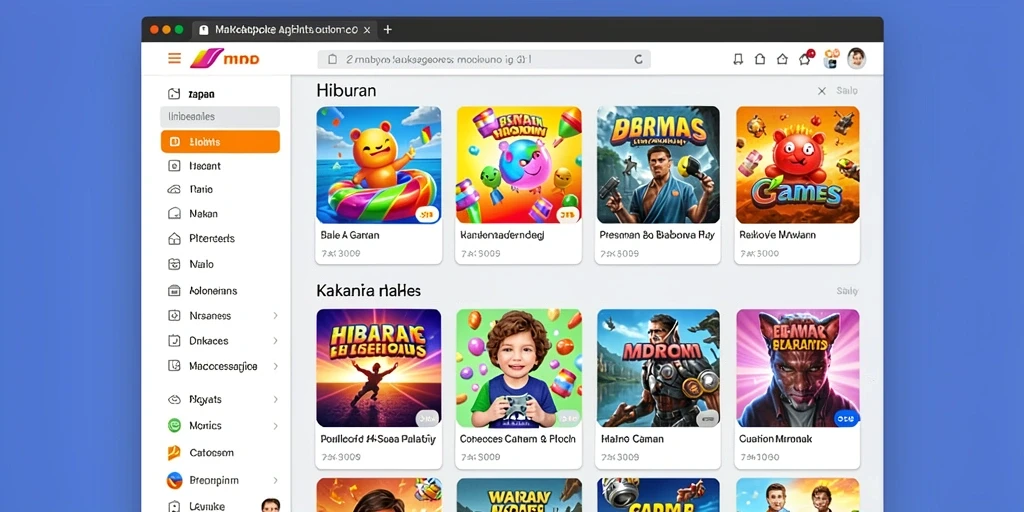Expand the Ngyats sidebar chevron

[275, 399]
